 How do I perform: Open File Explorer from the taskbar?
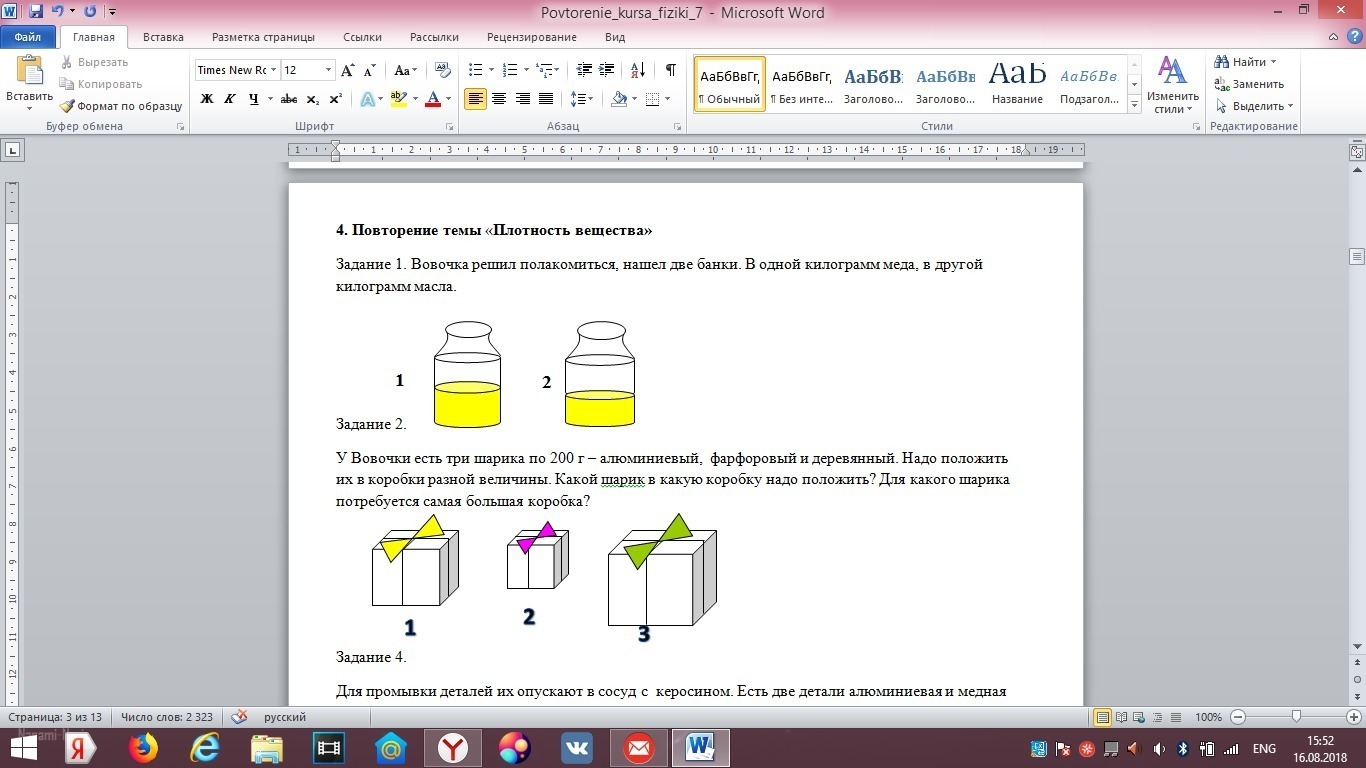267,748
